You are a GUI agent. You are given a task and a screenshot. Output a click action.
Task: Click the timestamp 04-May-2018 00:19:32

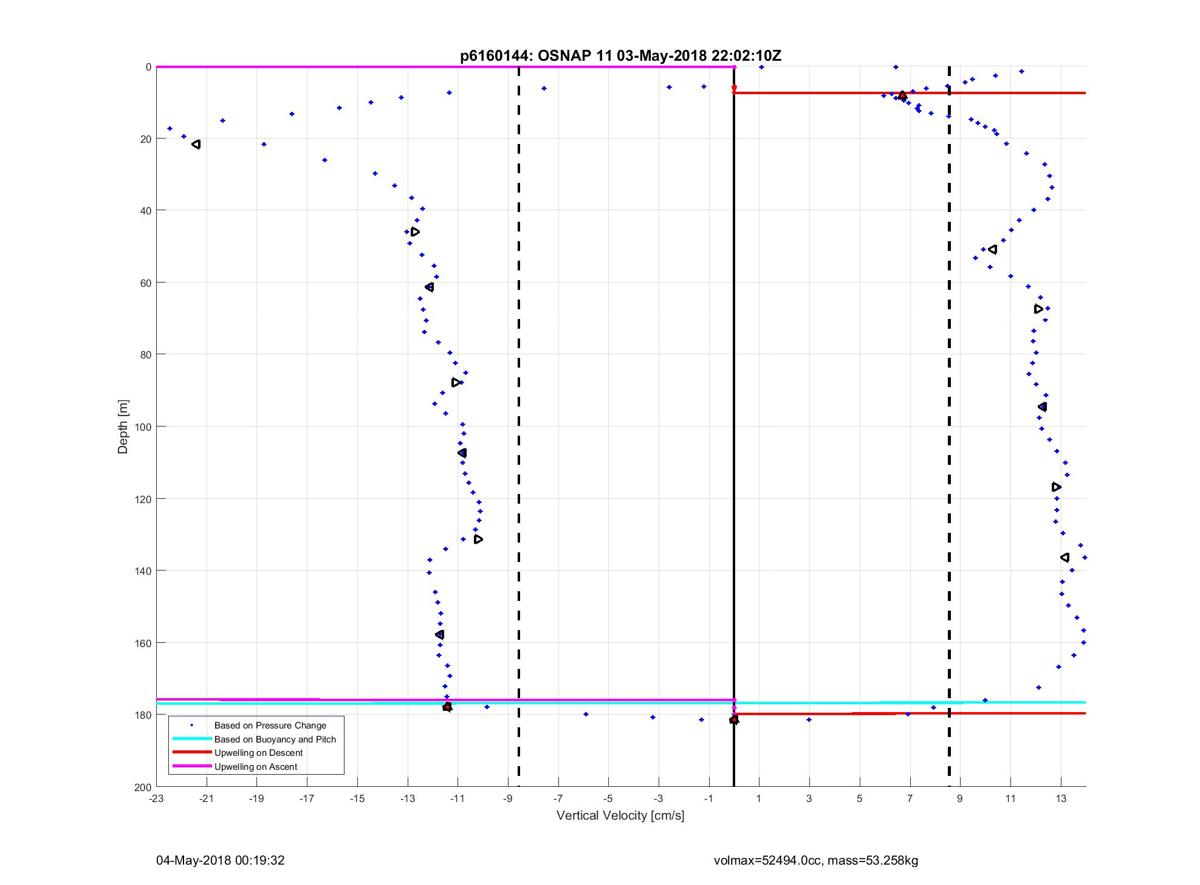pyautogui.click(x=221, y=860)
